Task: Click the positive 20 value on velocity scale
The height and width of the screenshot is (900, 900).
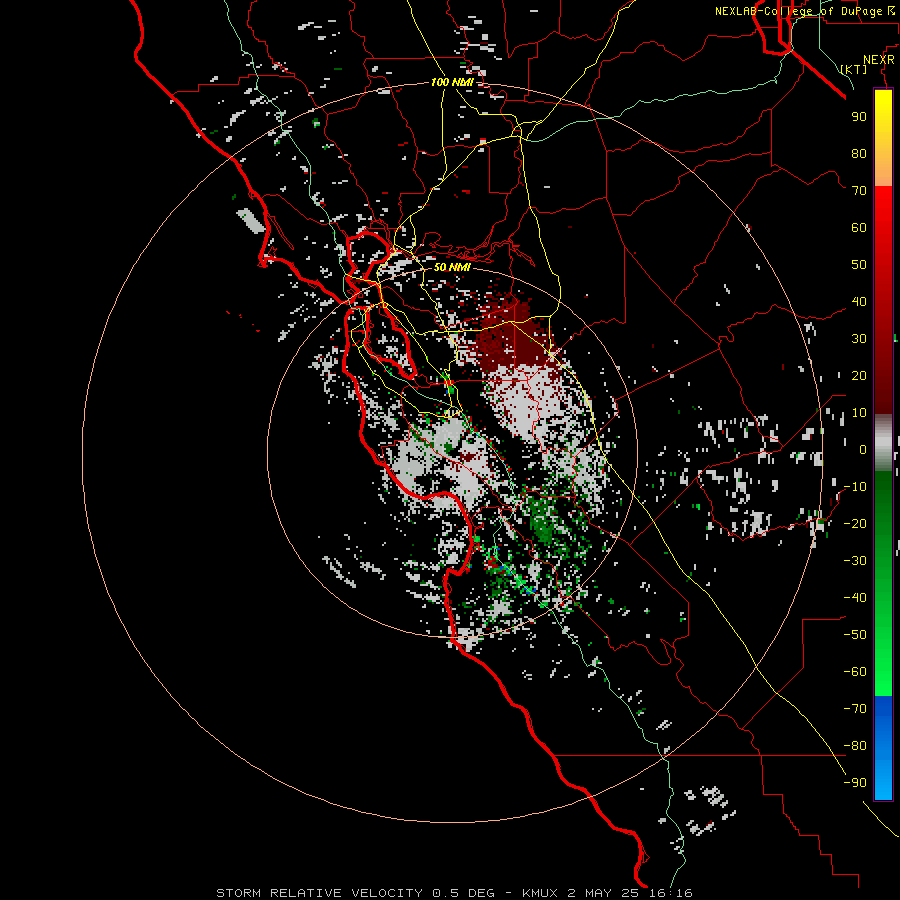Action: click(x=859, y=376)
